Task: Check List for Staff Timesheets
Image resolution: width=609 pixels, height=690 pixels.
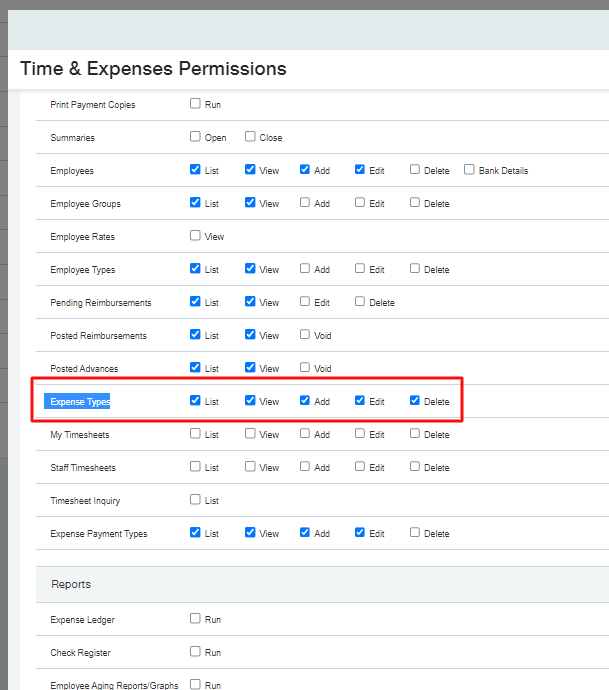Action: pyautogui.click(x=195, y=466)
